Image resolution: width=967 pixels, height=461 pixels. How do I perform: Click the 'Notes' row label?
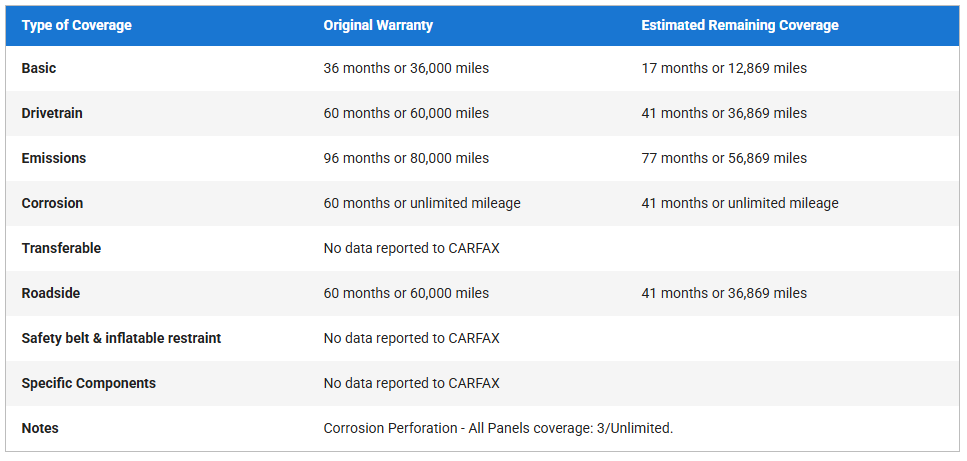(40, 428)
